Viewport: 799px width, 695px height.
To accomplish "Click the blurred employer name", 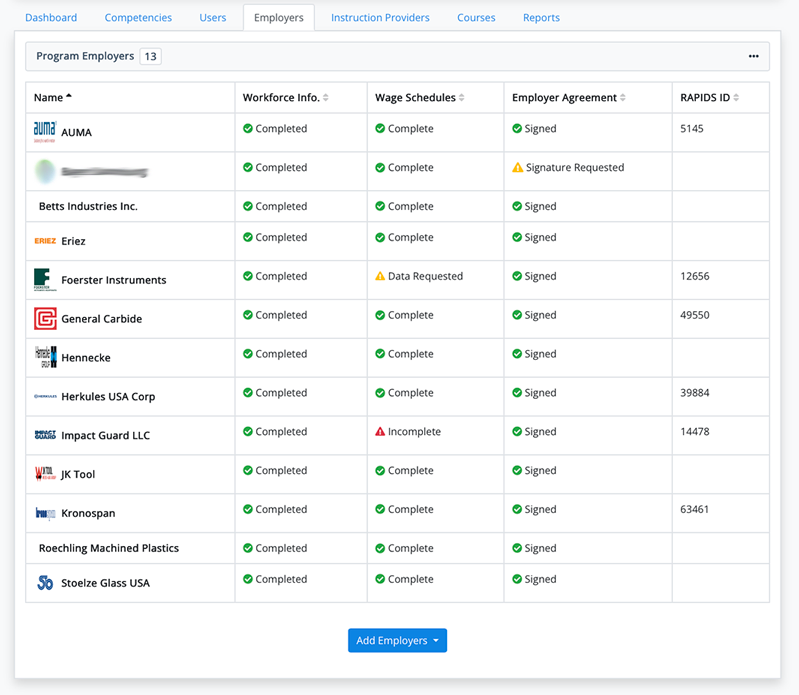I will (x=104, y=172).
